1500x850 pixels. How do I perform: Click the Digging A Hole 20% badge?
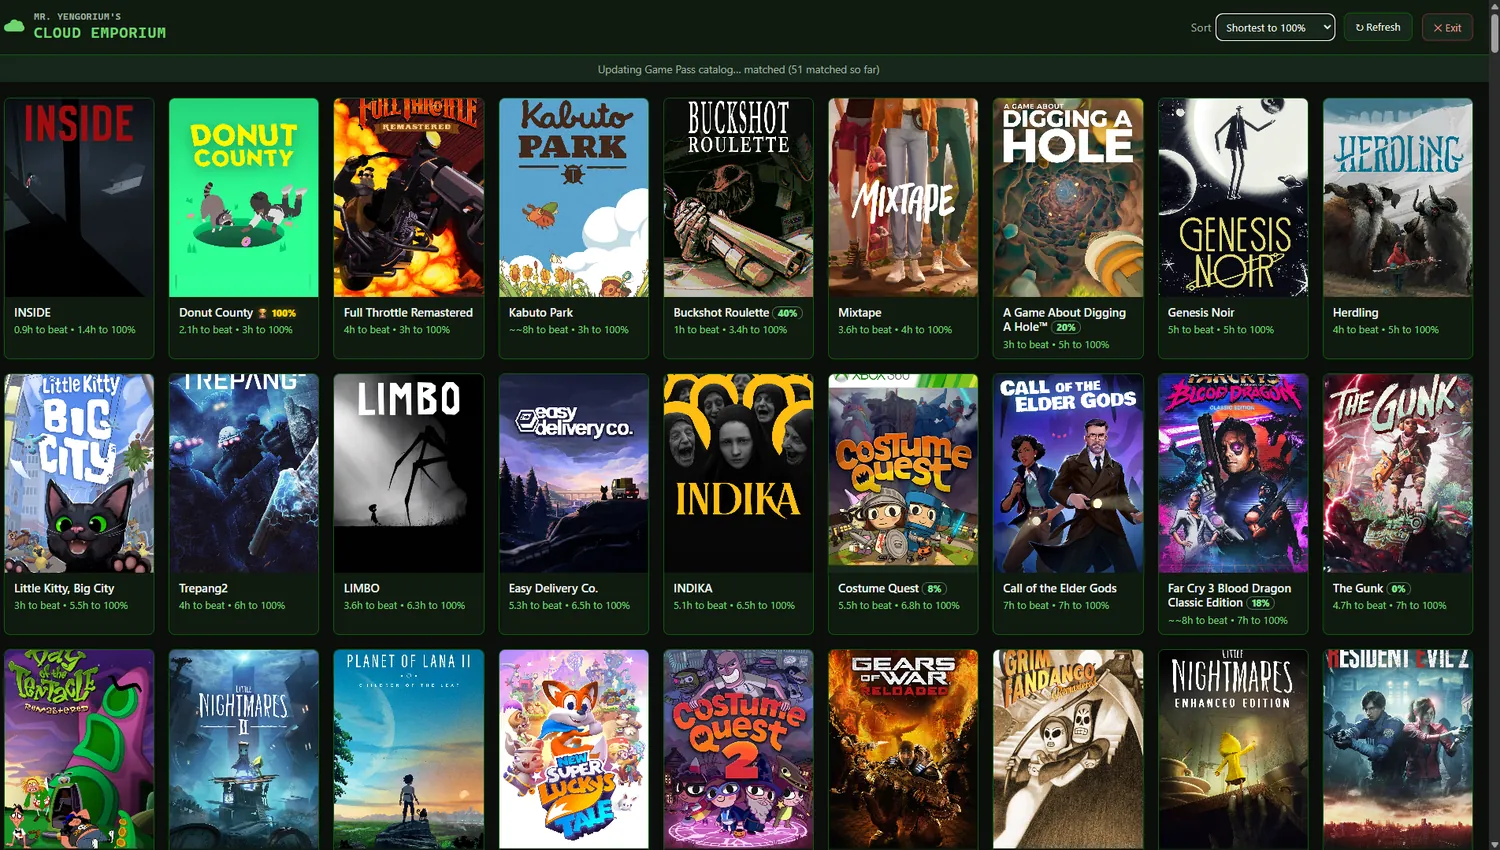1066,327
